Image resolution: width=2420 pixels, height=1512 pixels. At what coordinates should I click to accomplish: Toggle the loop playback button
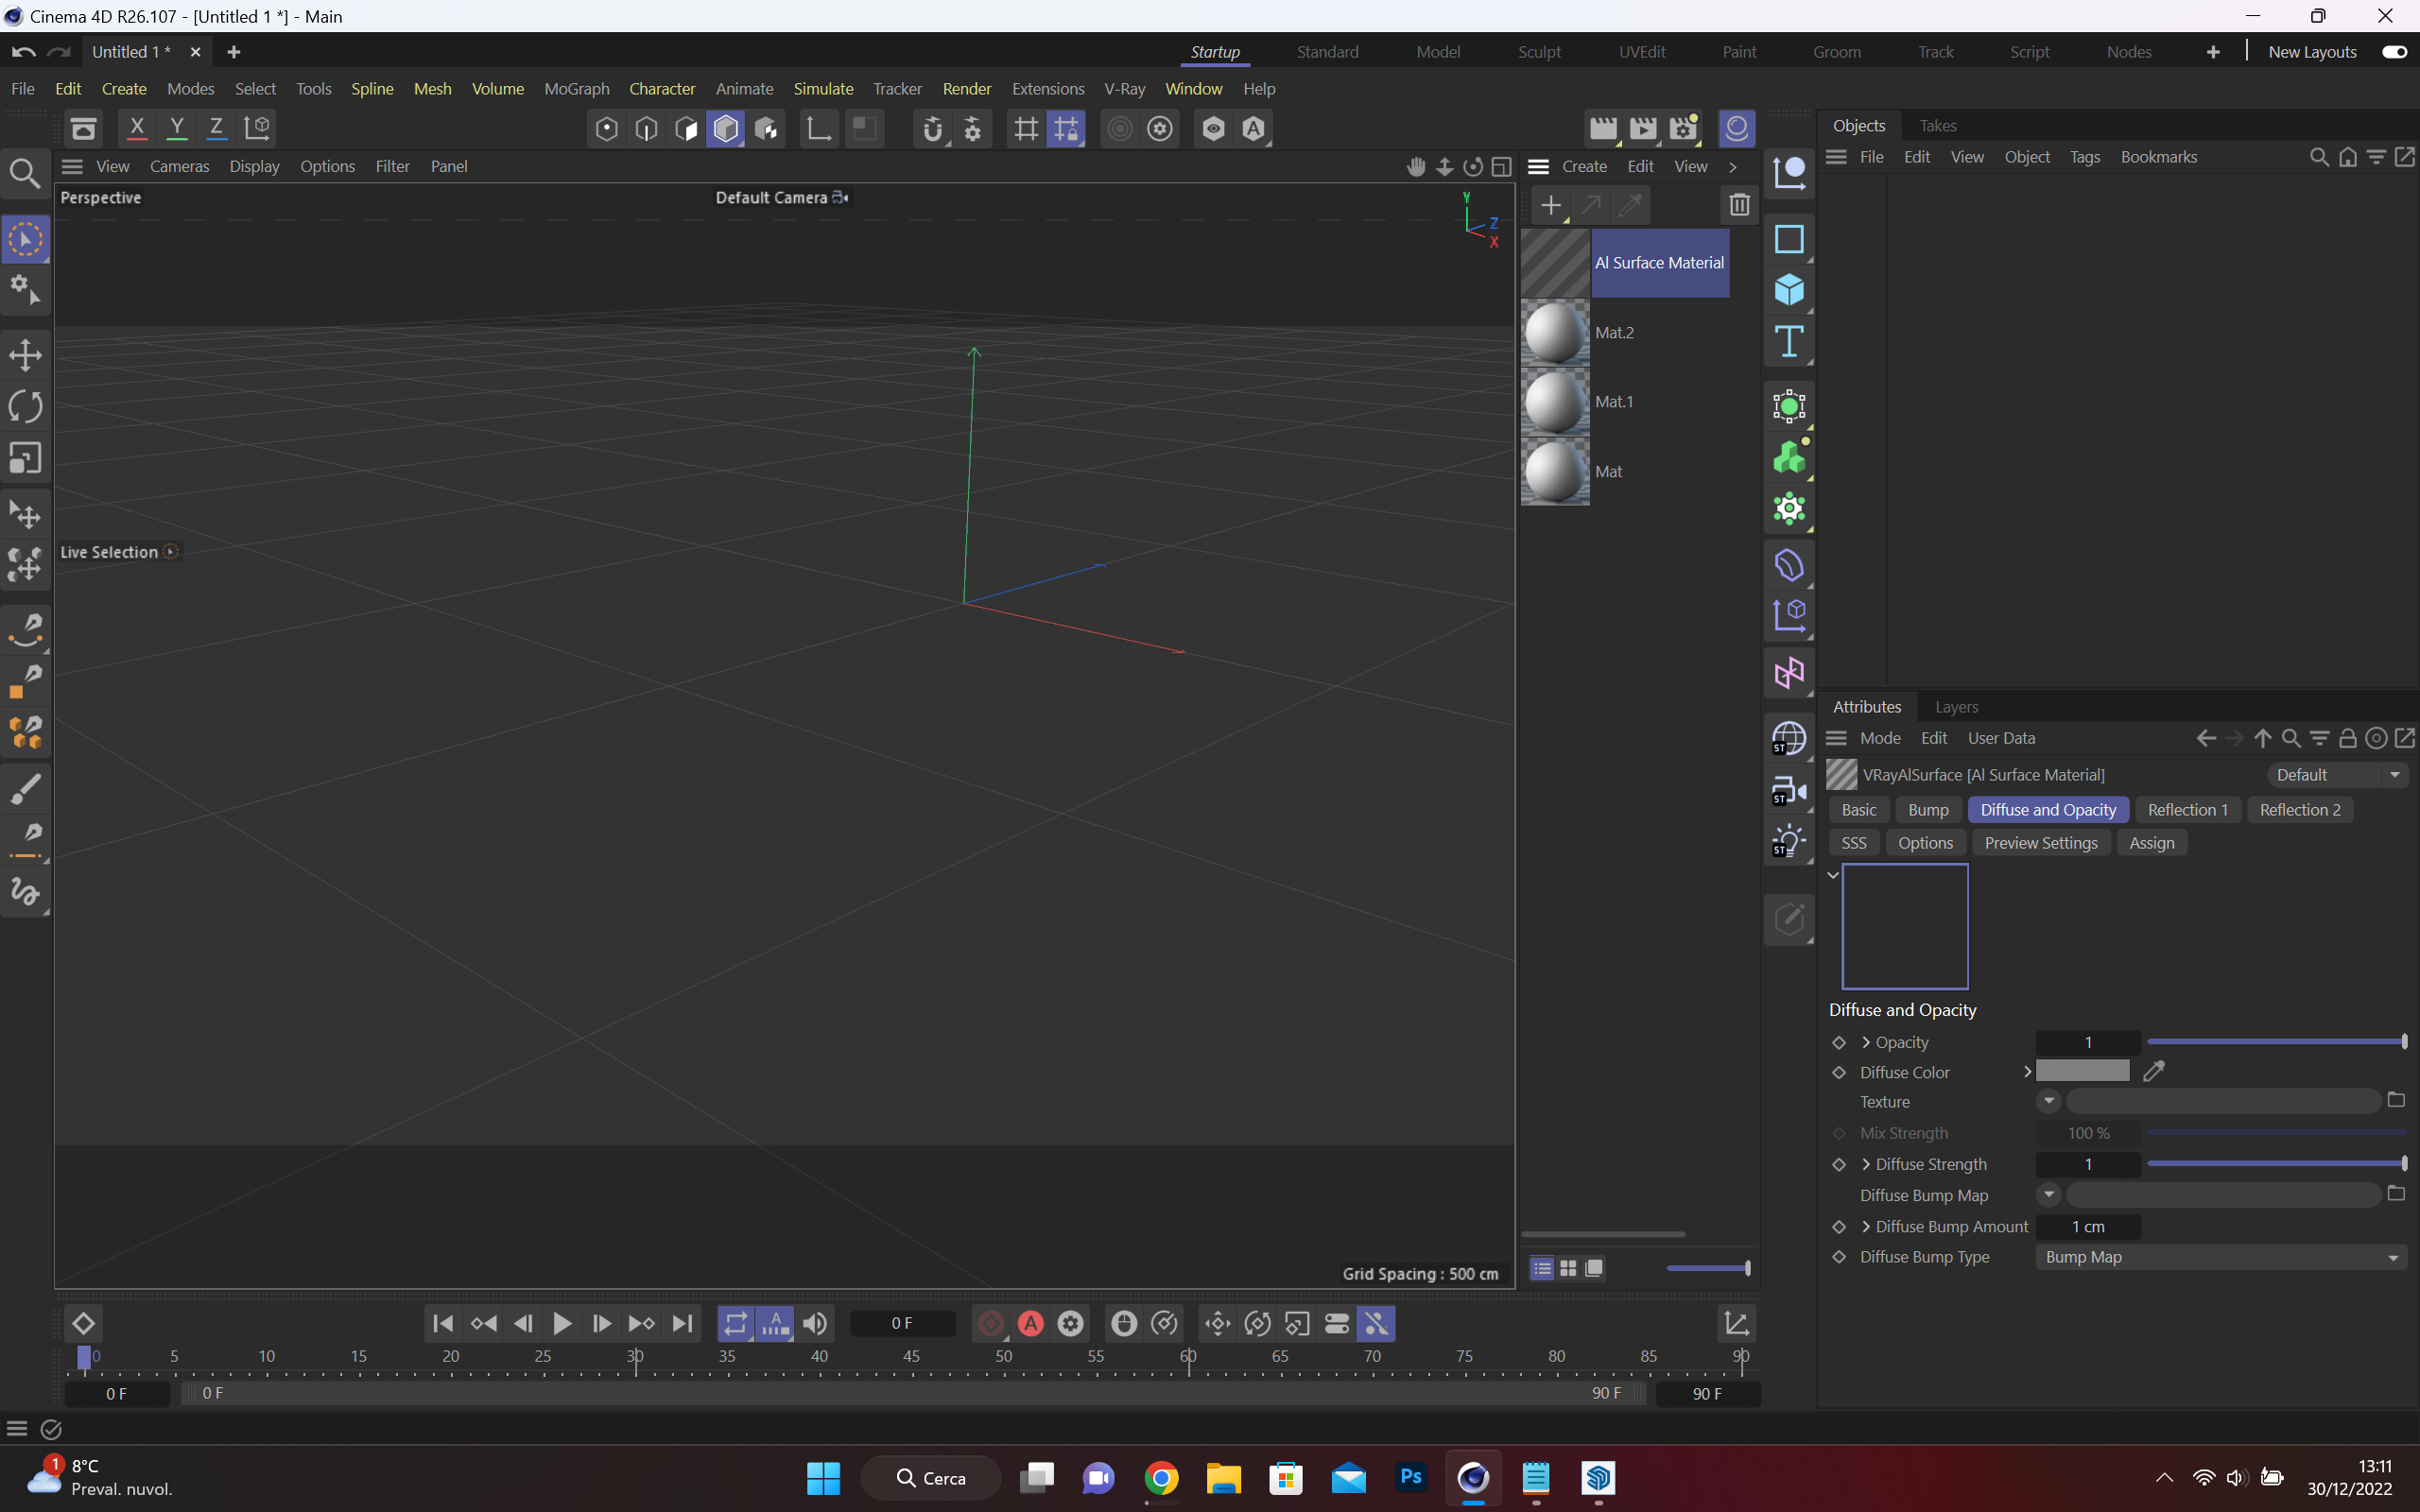tap(735, 1324)
